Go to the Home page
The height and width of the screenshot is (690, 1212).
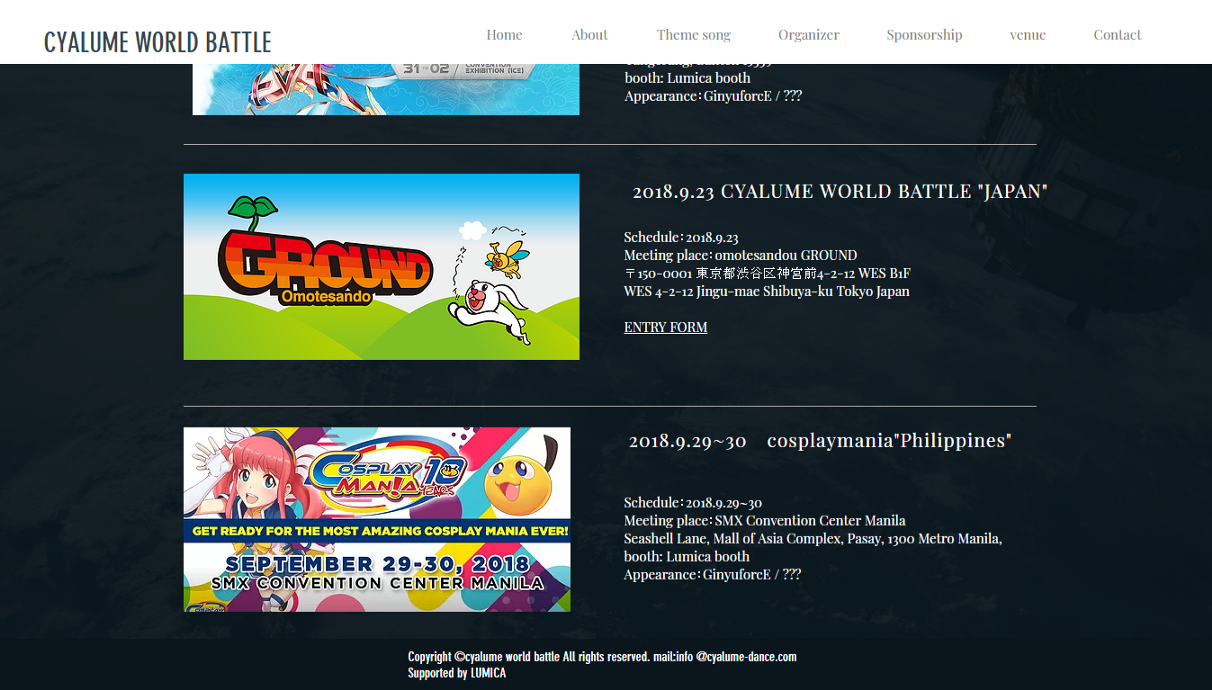tap(504, 35)
